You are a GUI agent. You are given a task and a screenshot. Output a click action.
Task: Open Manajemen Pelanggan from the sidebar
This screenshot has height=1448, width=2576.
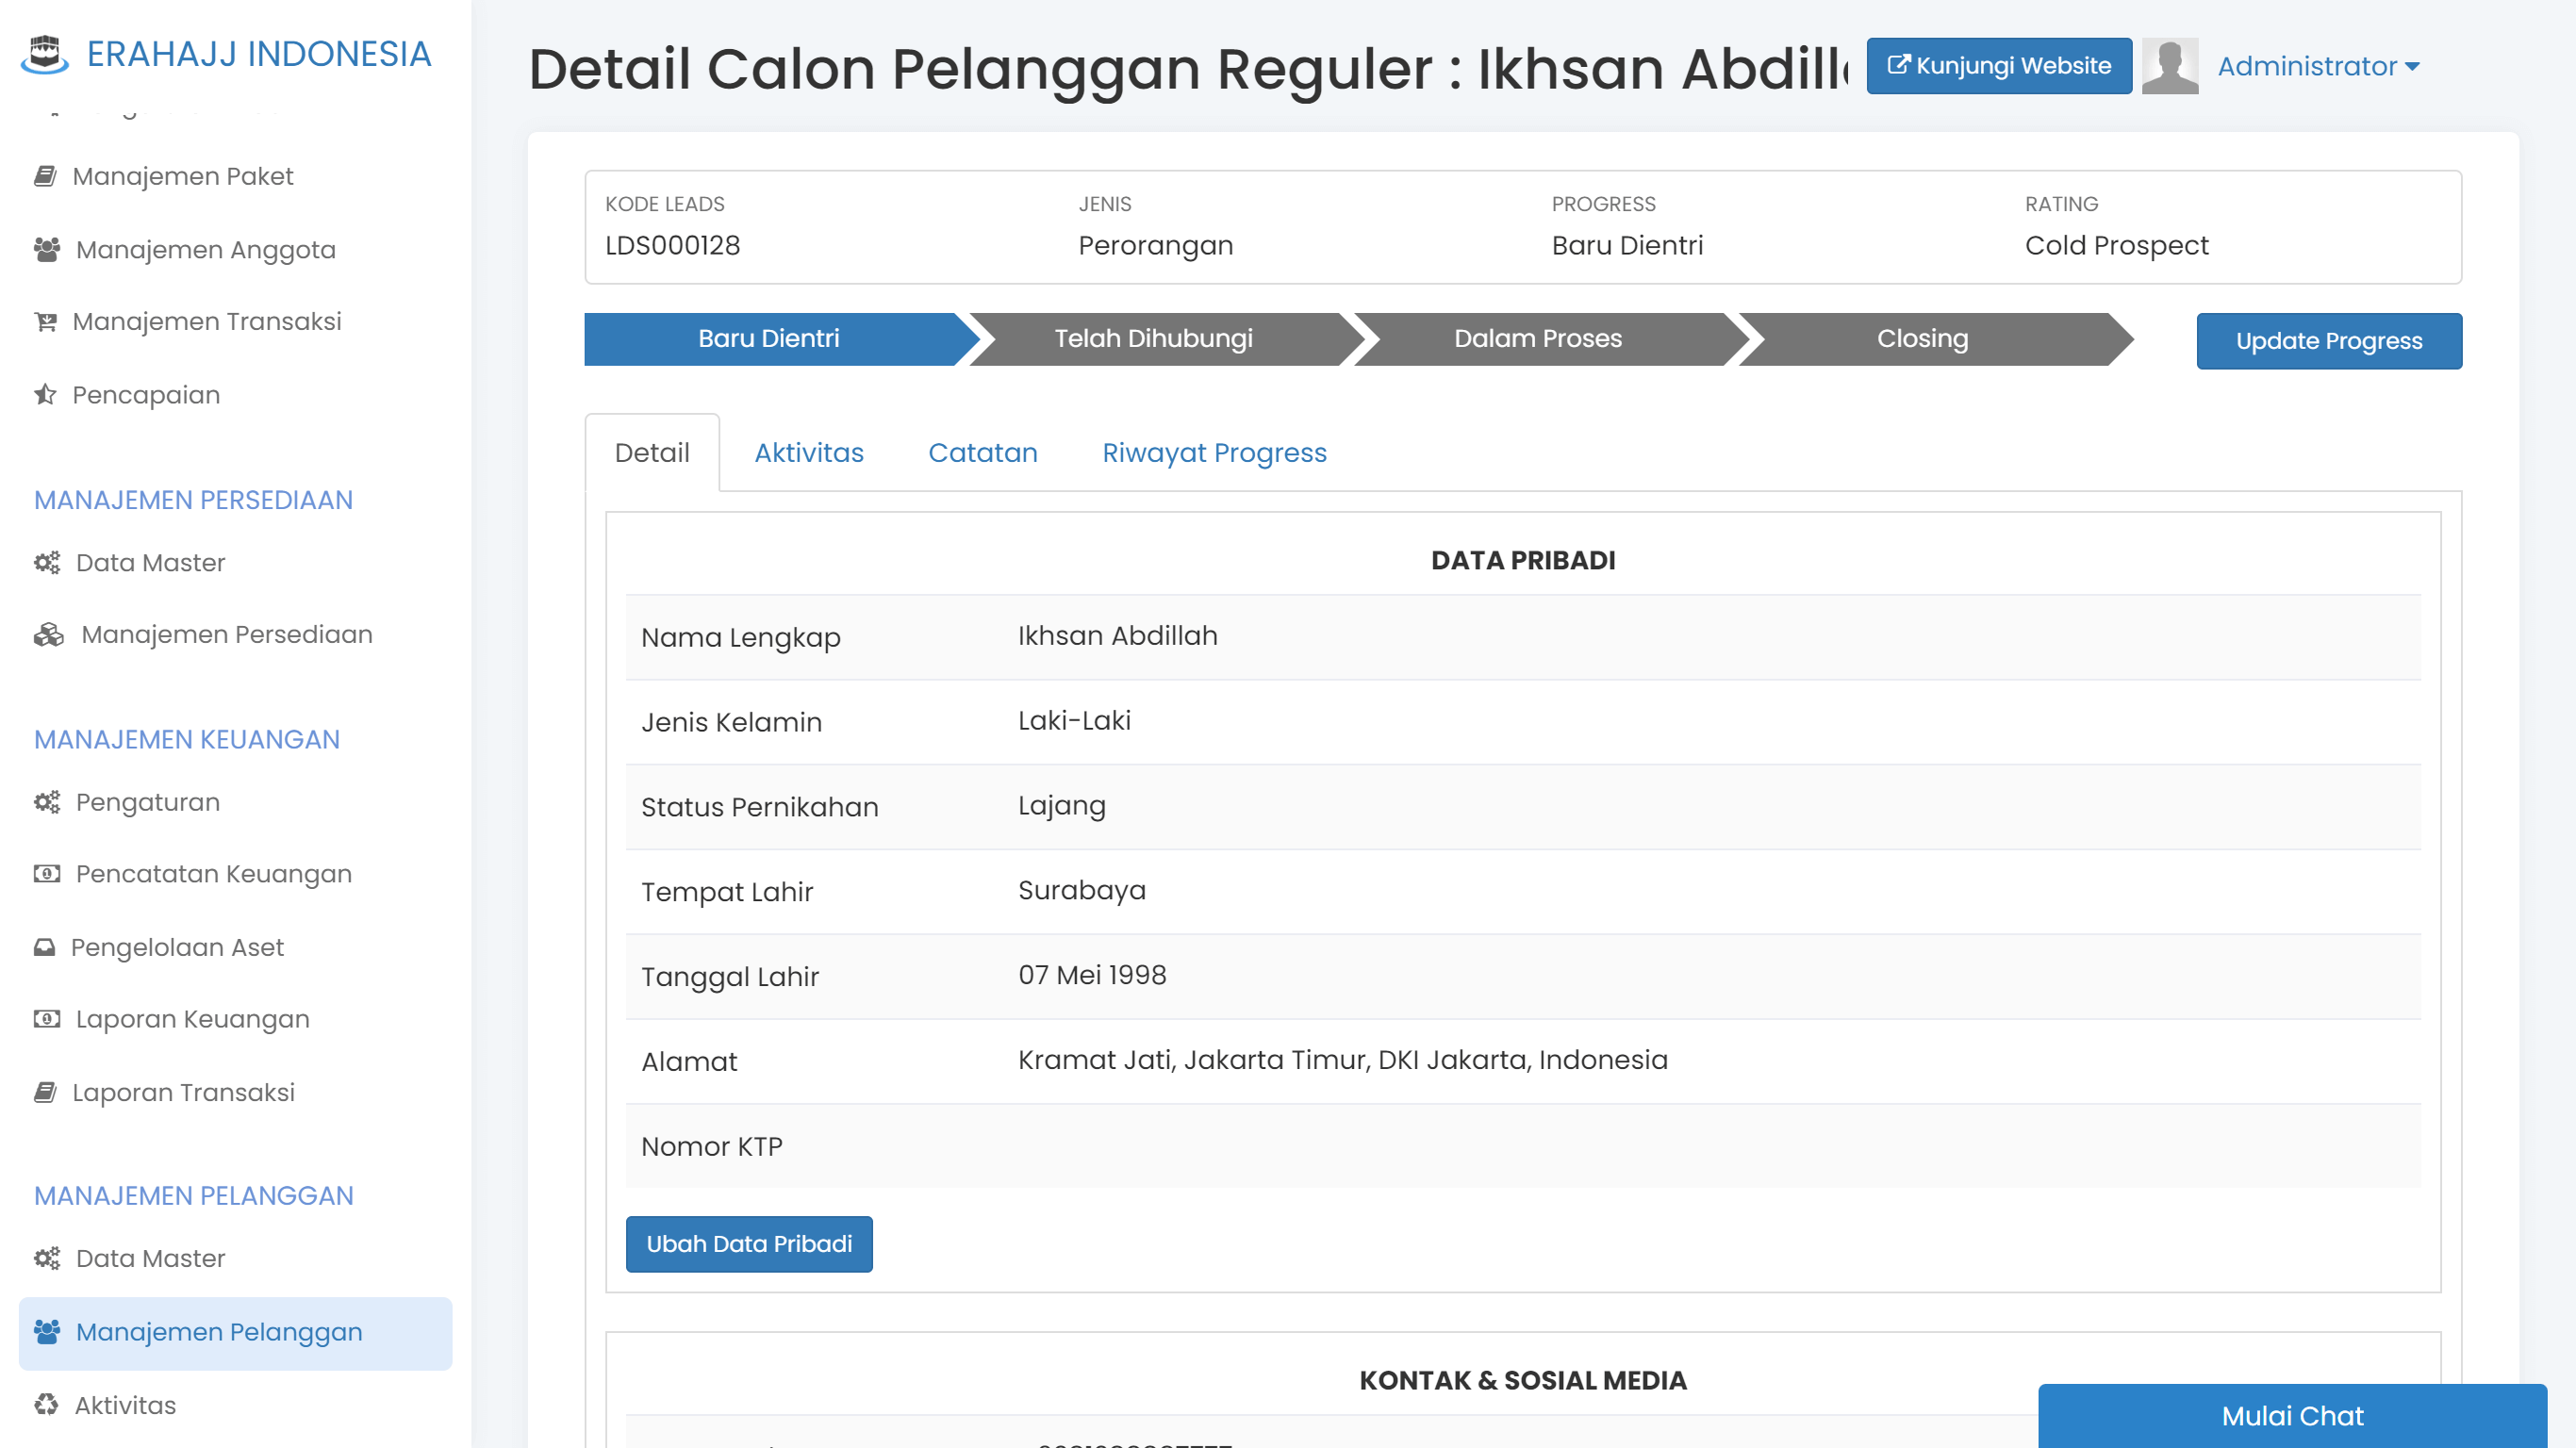click(x=218, y=1332)
